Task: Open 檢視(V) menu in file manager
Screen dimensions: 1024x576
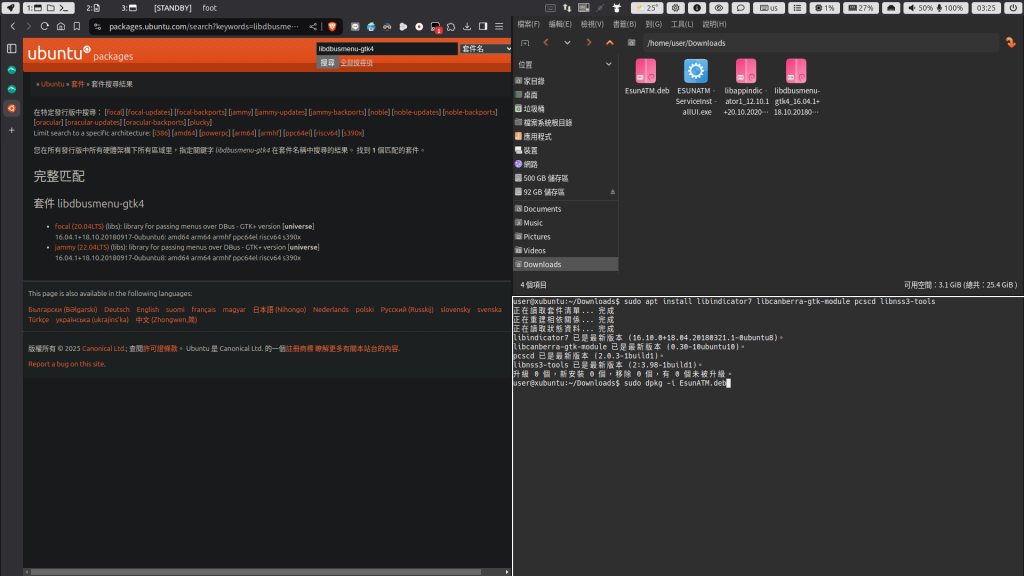Action: pos(592,24)
